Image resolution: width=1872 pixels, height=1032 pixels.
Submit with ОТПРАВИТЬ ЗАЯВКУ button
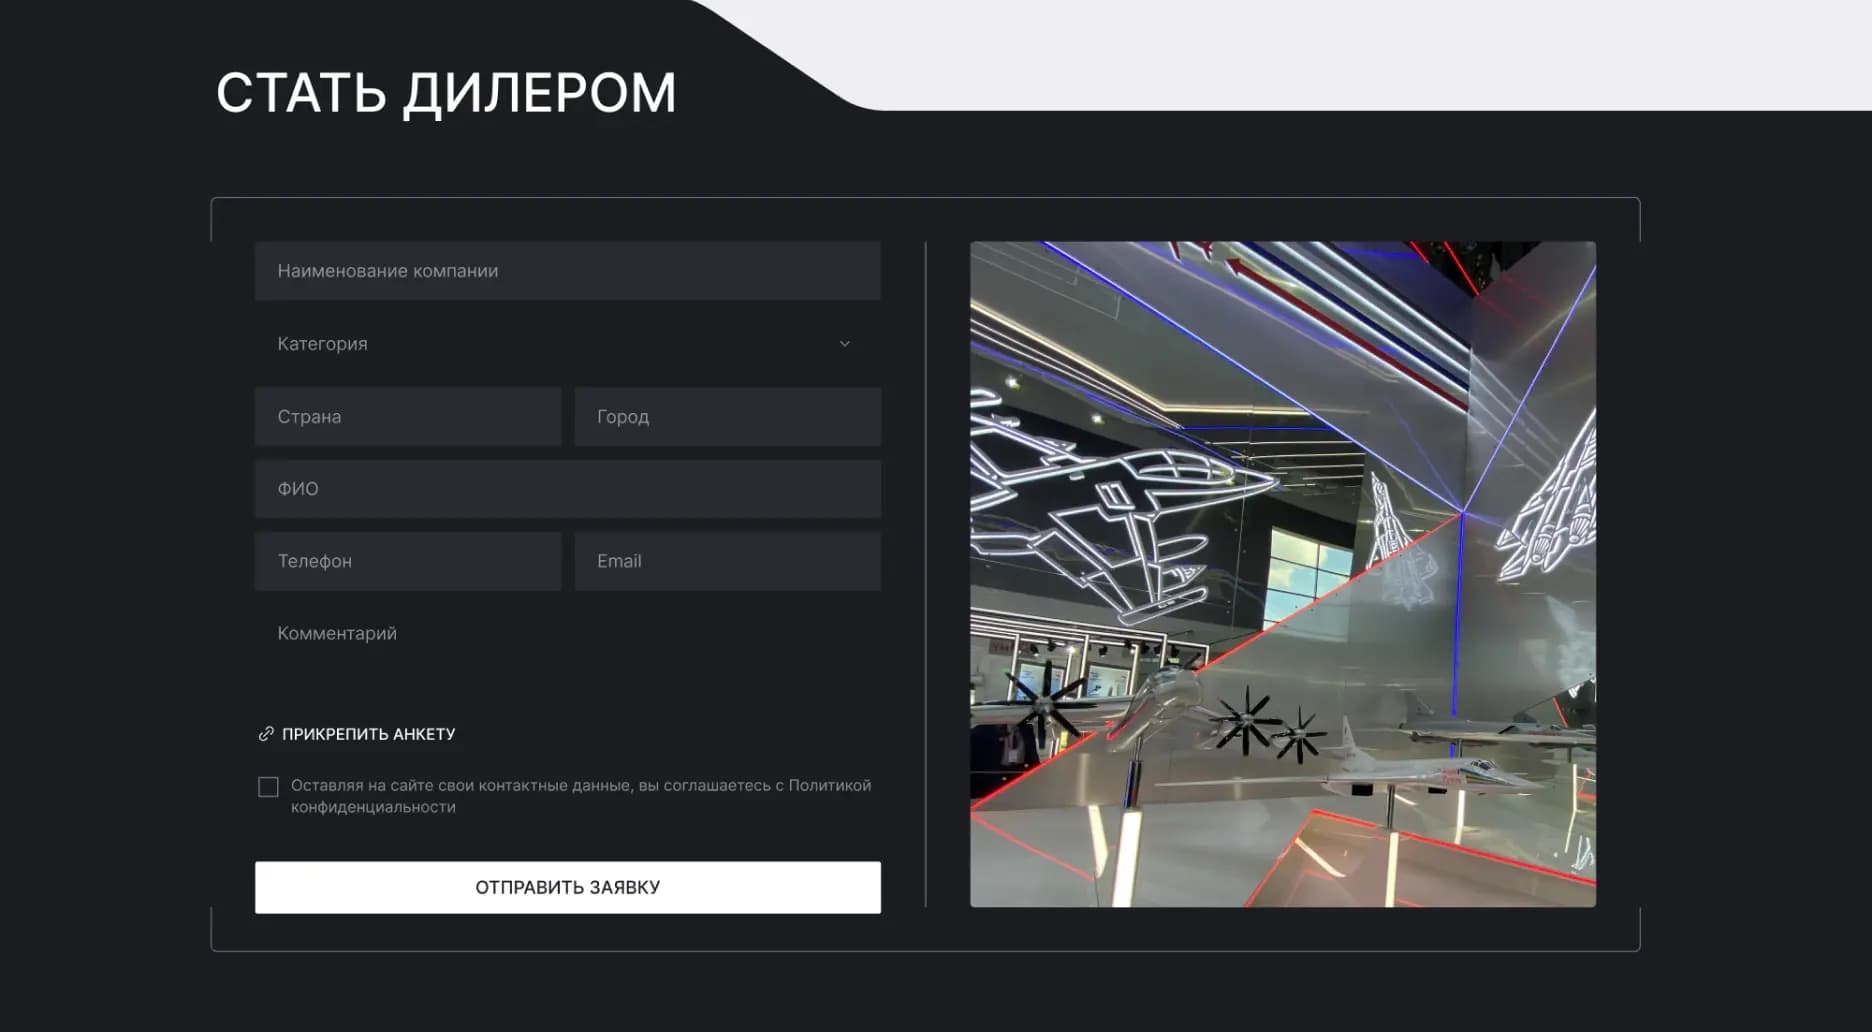[567, 887]
